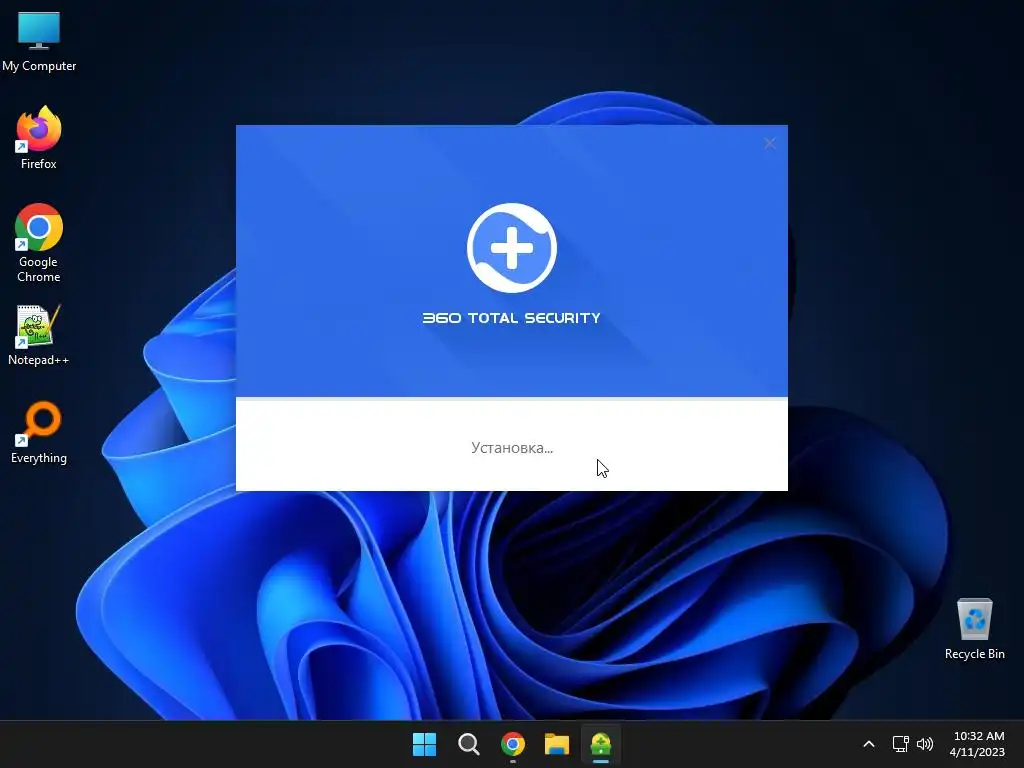Screen dimensions: 1024x768
Task: Open File Explorer from the taskbar
Action: [557, 744]
